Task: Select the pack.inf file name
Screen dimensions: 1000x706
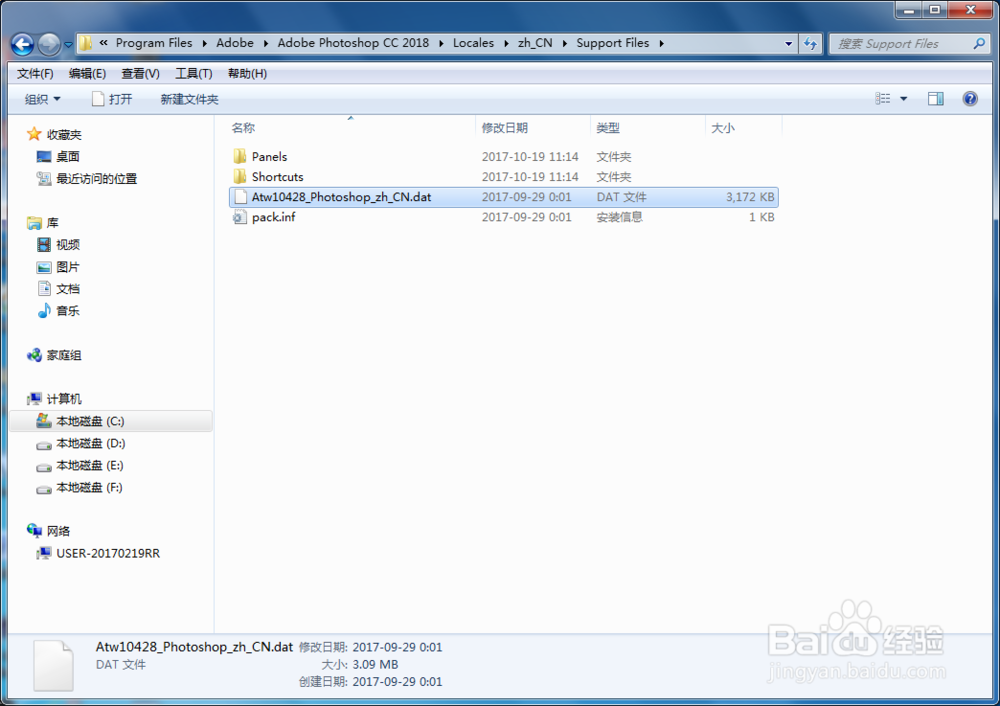Action: (x=274, y=217)
